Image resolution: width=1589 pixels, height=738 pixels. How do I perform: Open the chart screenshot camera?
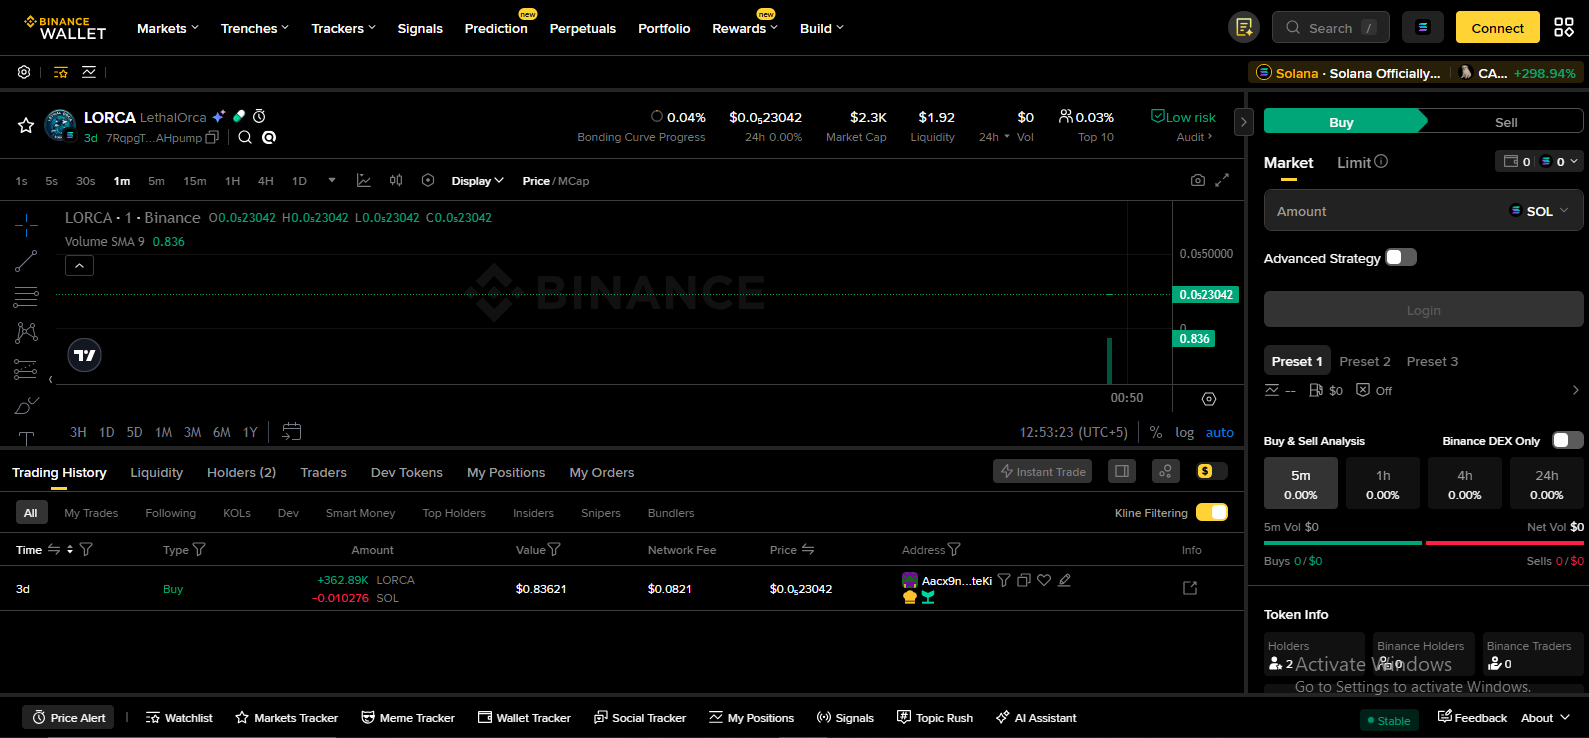[x=1198, y=181]
